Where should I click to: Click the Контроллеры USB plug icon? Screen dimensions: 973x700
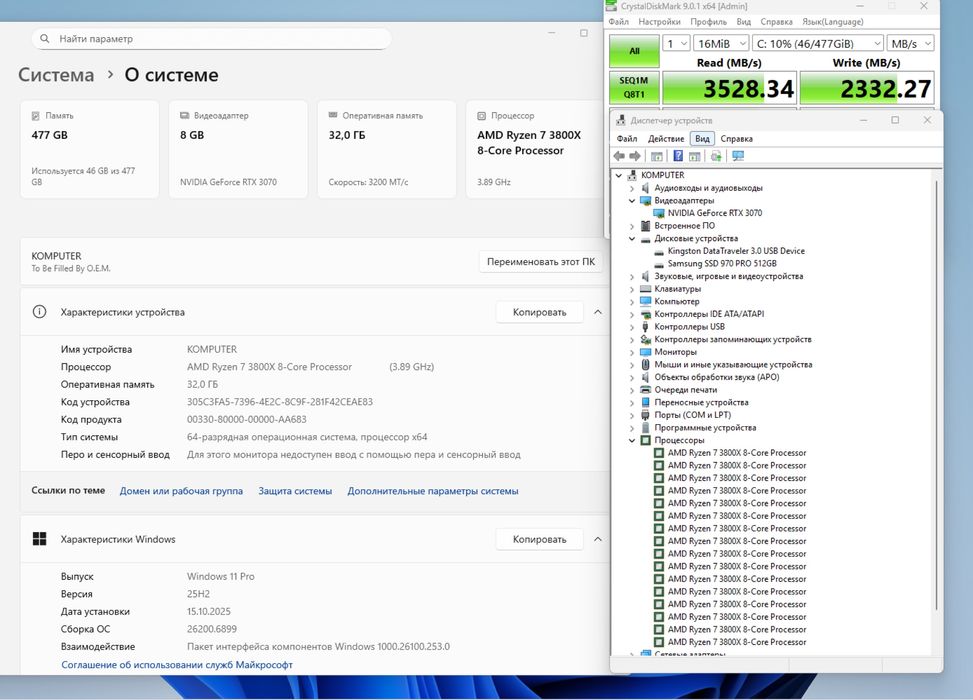pos(645,326)
